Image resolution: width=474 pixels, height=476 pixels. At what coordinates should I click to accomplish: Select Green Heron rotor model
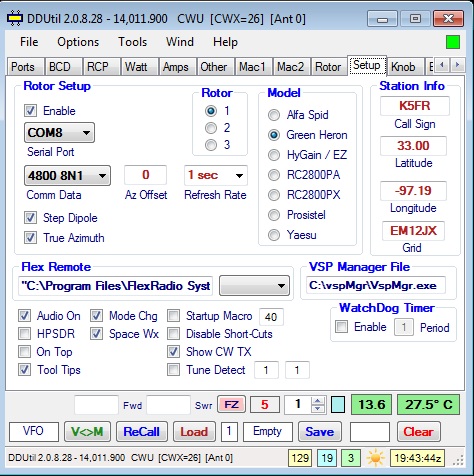[x=274, y=135]
